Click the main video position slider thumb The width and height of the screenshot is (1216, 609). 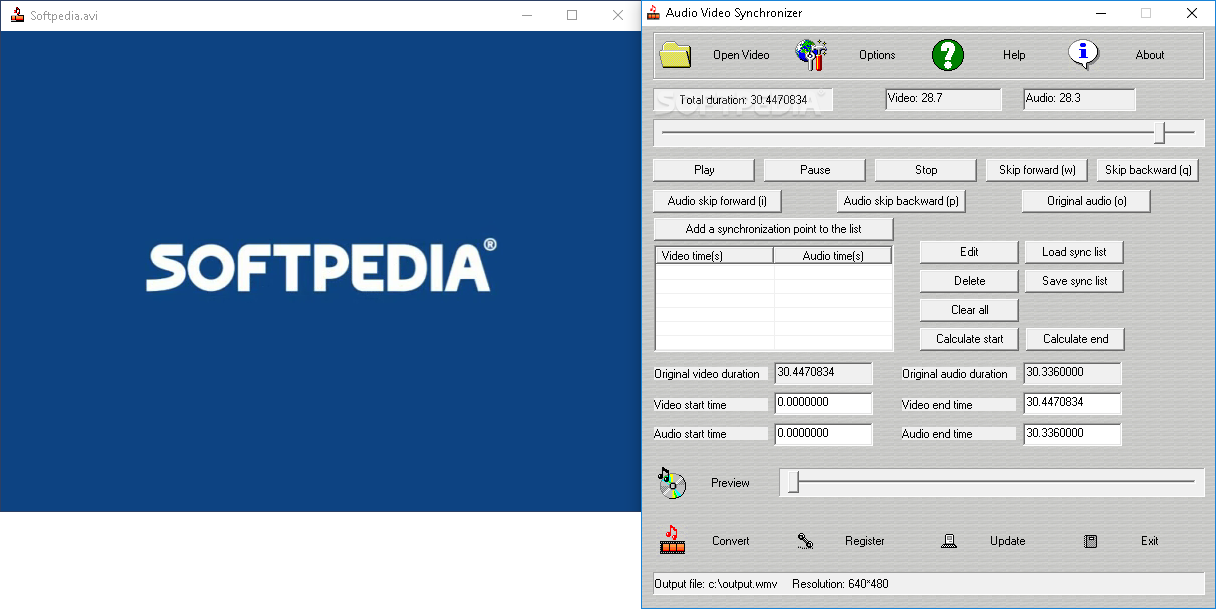tap(1159, 133)
